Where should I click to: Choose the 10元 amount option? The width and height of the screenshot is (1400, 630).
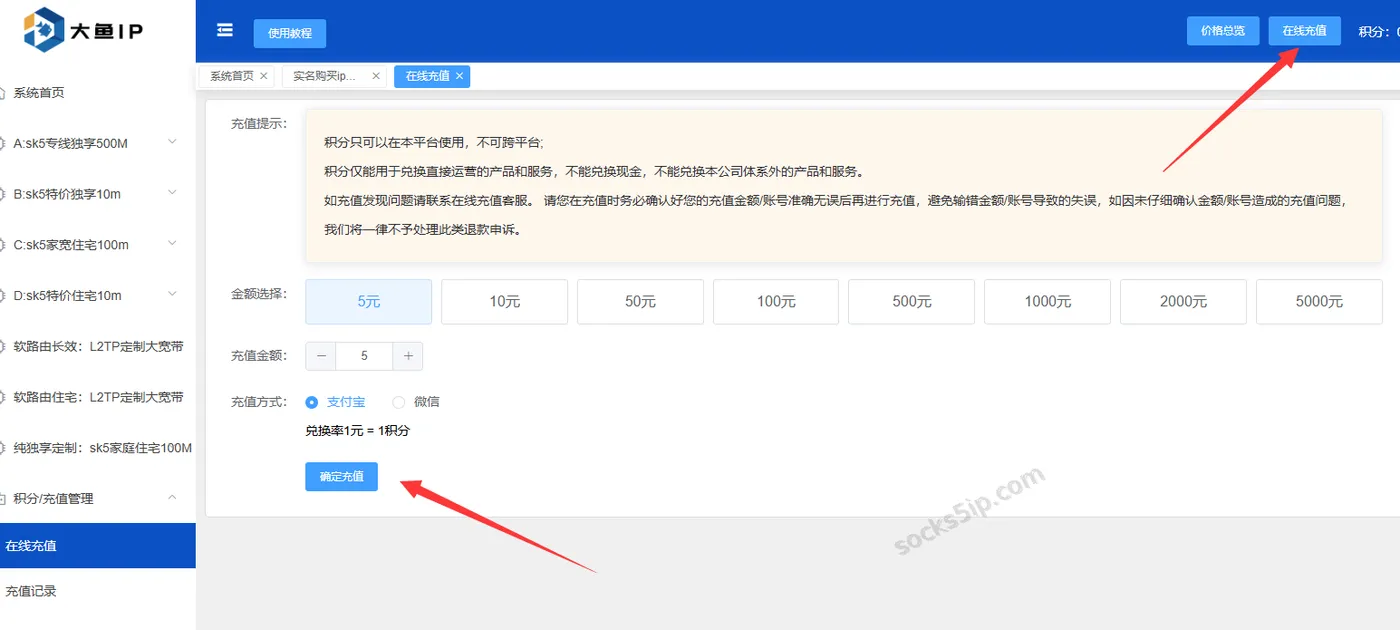(x=504, y=301)
